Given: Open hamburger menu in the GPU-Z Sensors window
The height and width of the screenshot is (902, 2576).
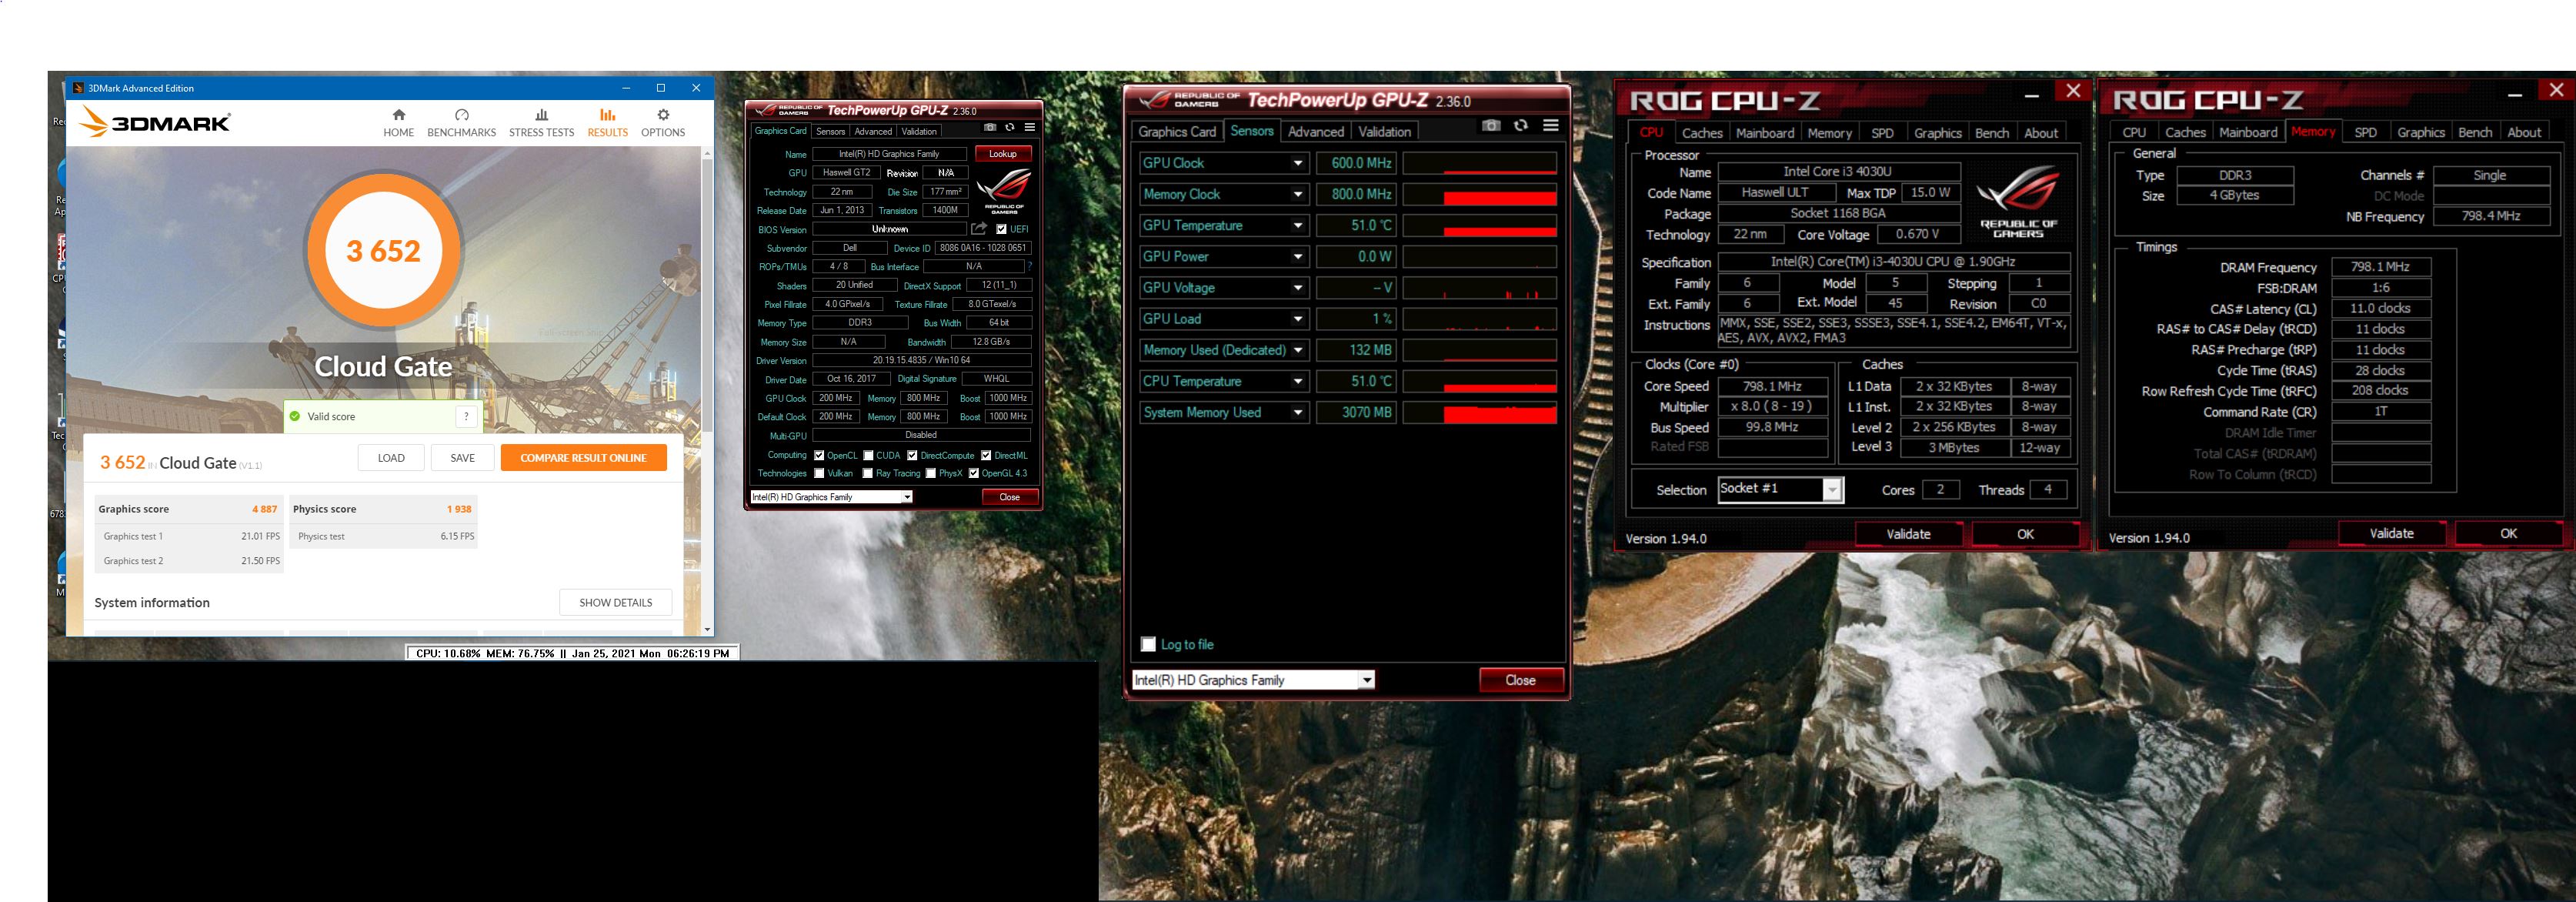Looking at the screenshot, I should coord(1551,125).
